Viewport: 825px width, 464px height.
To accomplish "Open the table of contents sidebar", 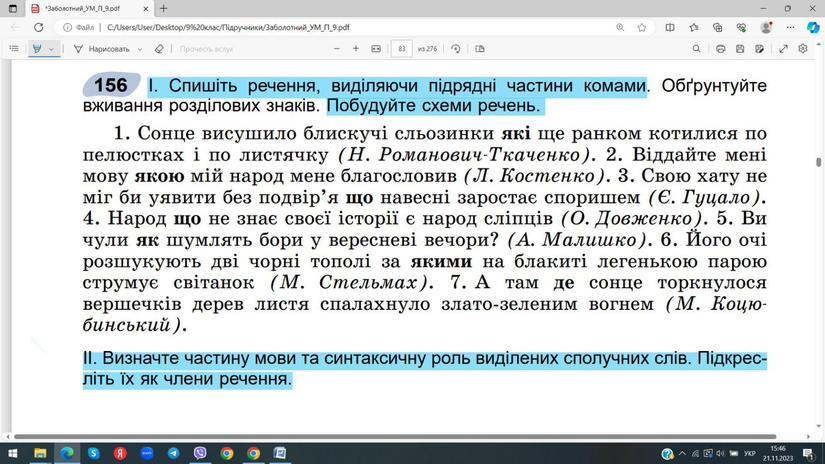I will tap(14, 48).
